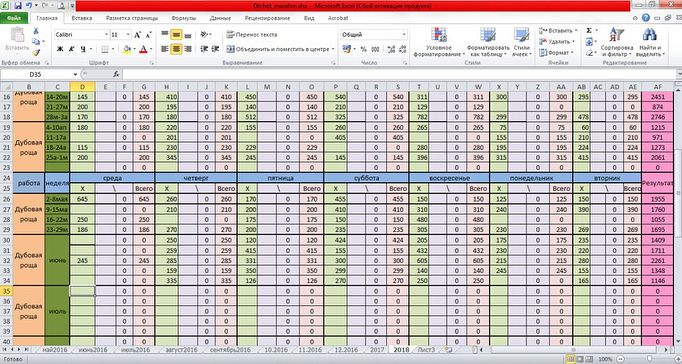Open the Формулы ribbon tab

click(184, 18)
